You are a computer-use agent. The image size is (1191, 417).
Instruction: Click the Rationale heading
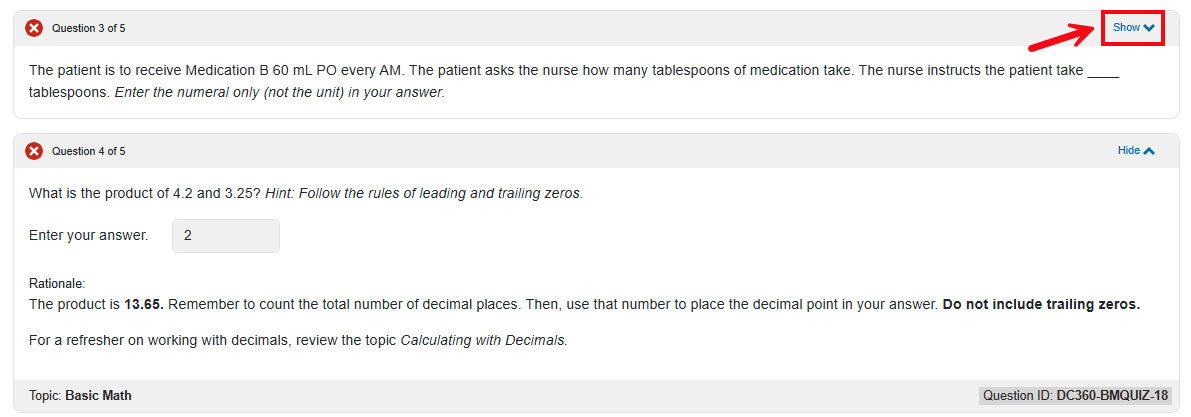57,284
